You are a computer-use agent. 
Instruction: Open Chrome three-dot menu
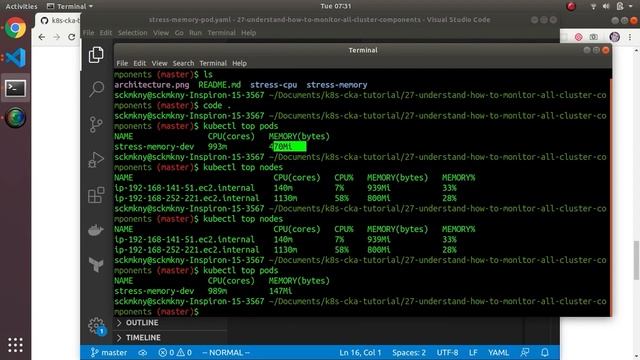tap(630, 37)
